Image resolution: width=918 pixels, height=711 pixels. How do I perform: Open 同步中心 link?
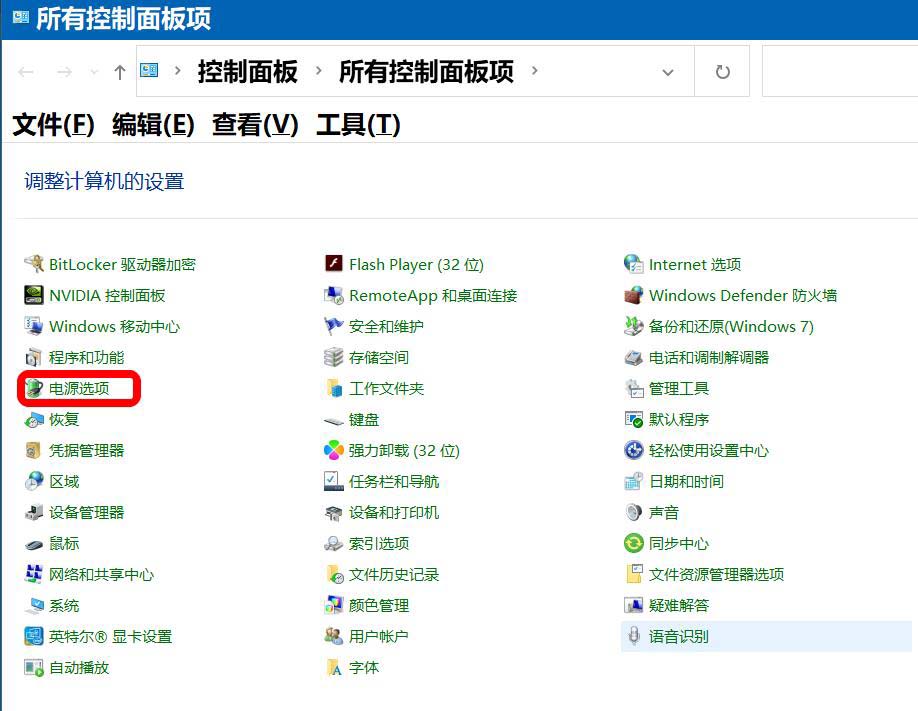(679, 543)
